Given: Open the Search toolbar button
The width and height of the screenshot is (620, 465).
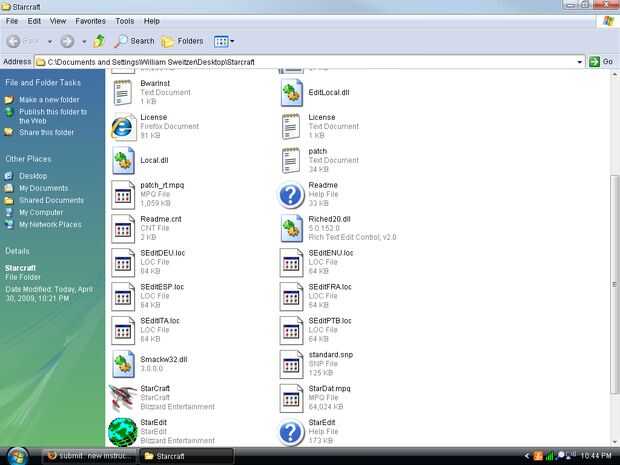Looking at the screenshot, I should (134, 41).
